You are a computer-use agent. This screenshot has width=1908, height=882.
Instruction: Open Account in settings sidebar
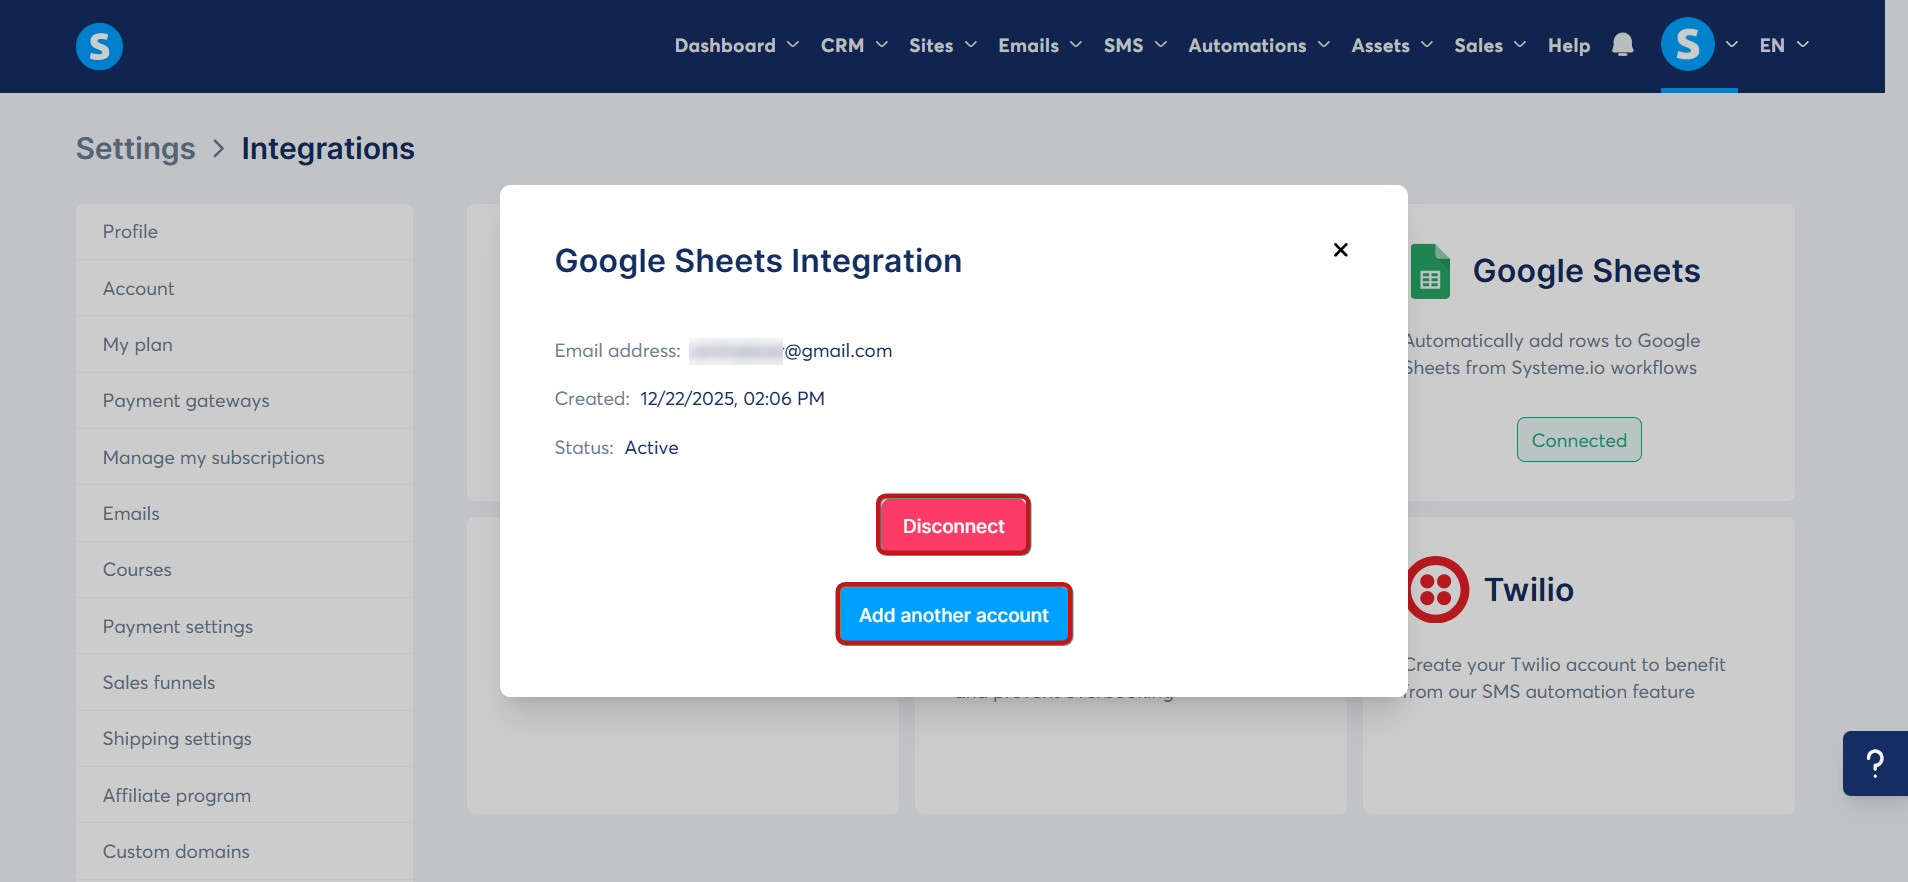point(244,288)
